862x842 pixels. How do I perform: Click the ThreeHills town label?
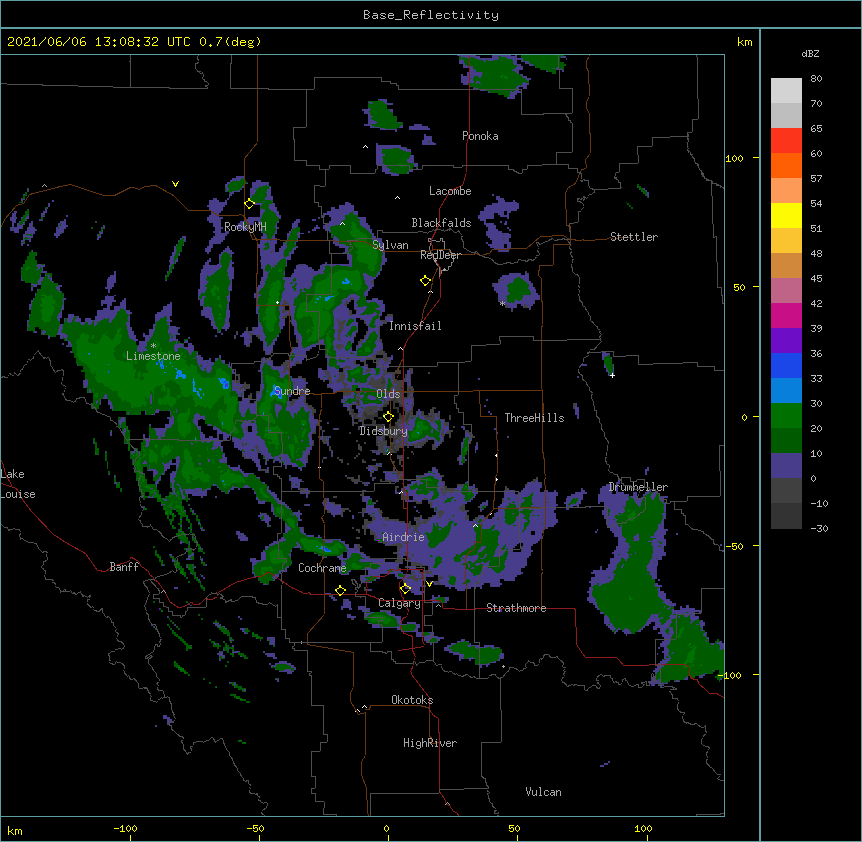click(534, 418)
